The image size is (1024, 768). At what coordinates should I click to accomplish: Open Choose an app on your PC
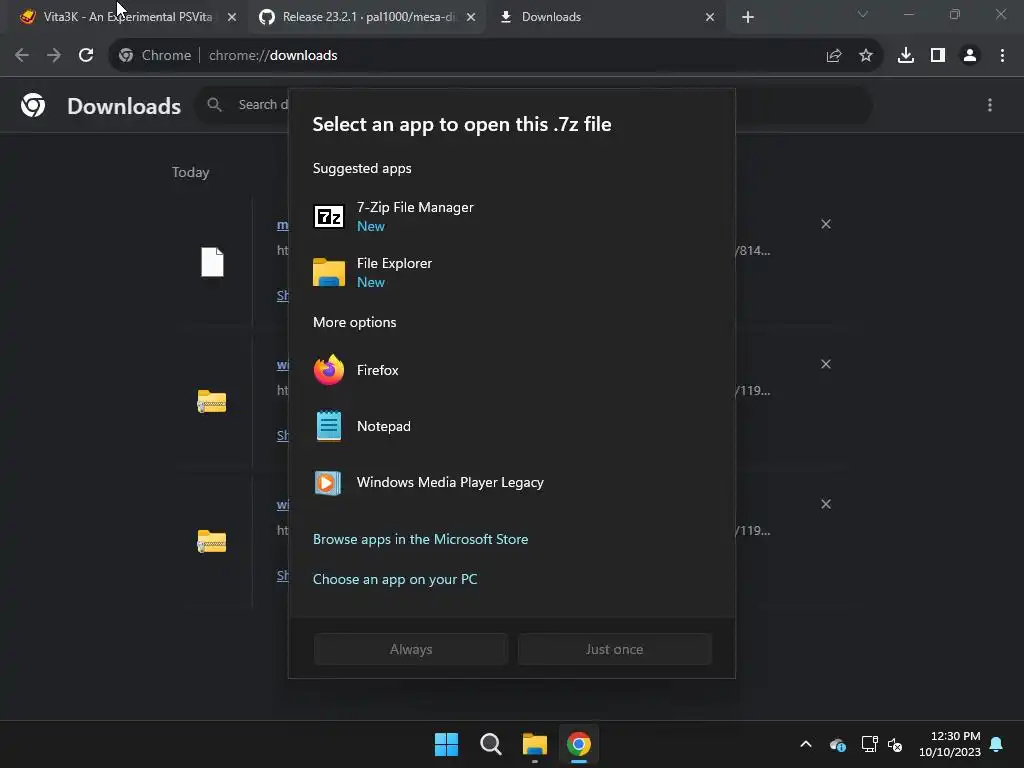click(395, 579)
